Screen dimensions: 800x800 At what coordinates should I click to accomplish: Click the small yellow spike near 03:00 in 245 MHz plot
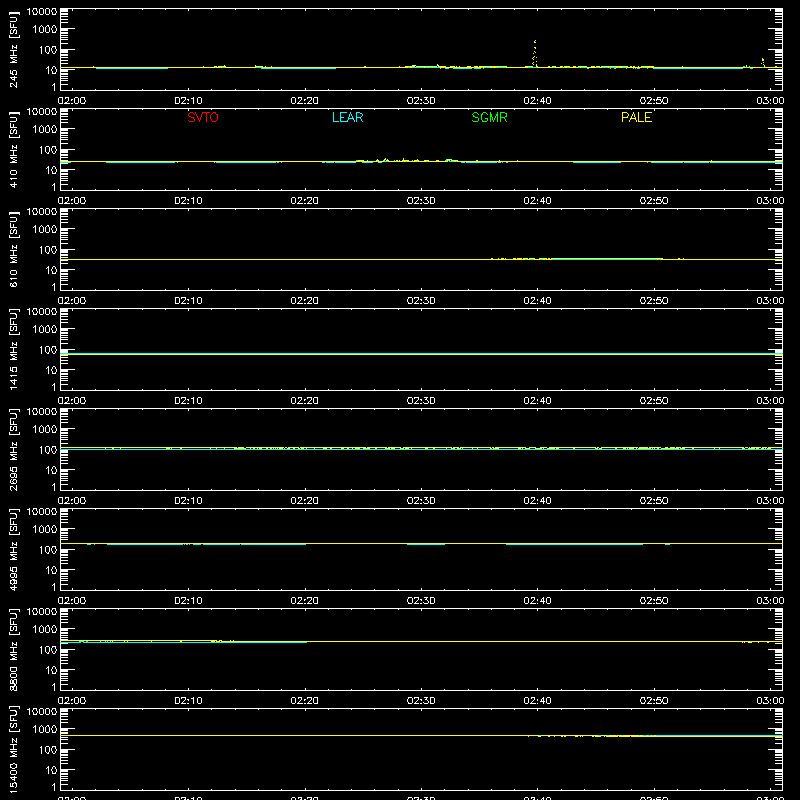[x=763, y=62]
